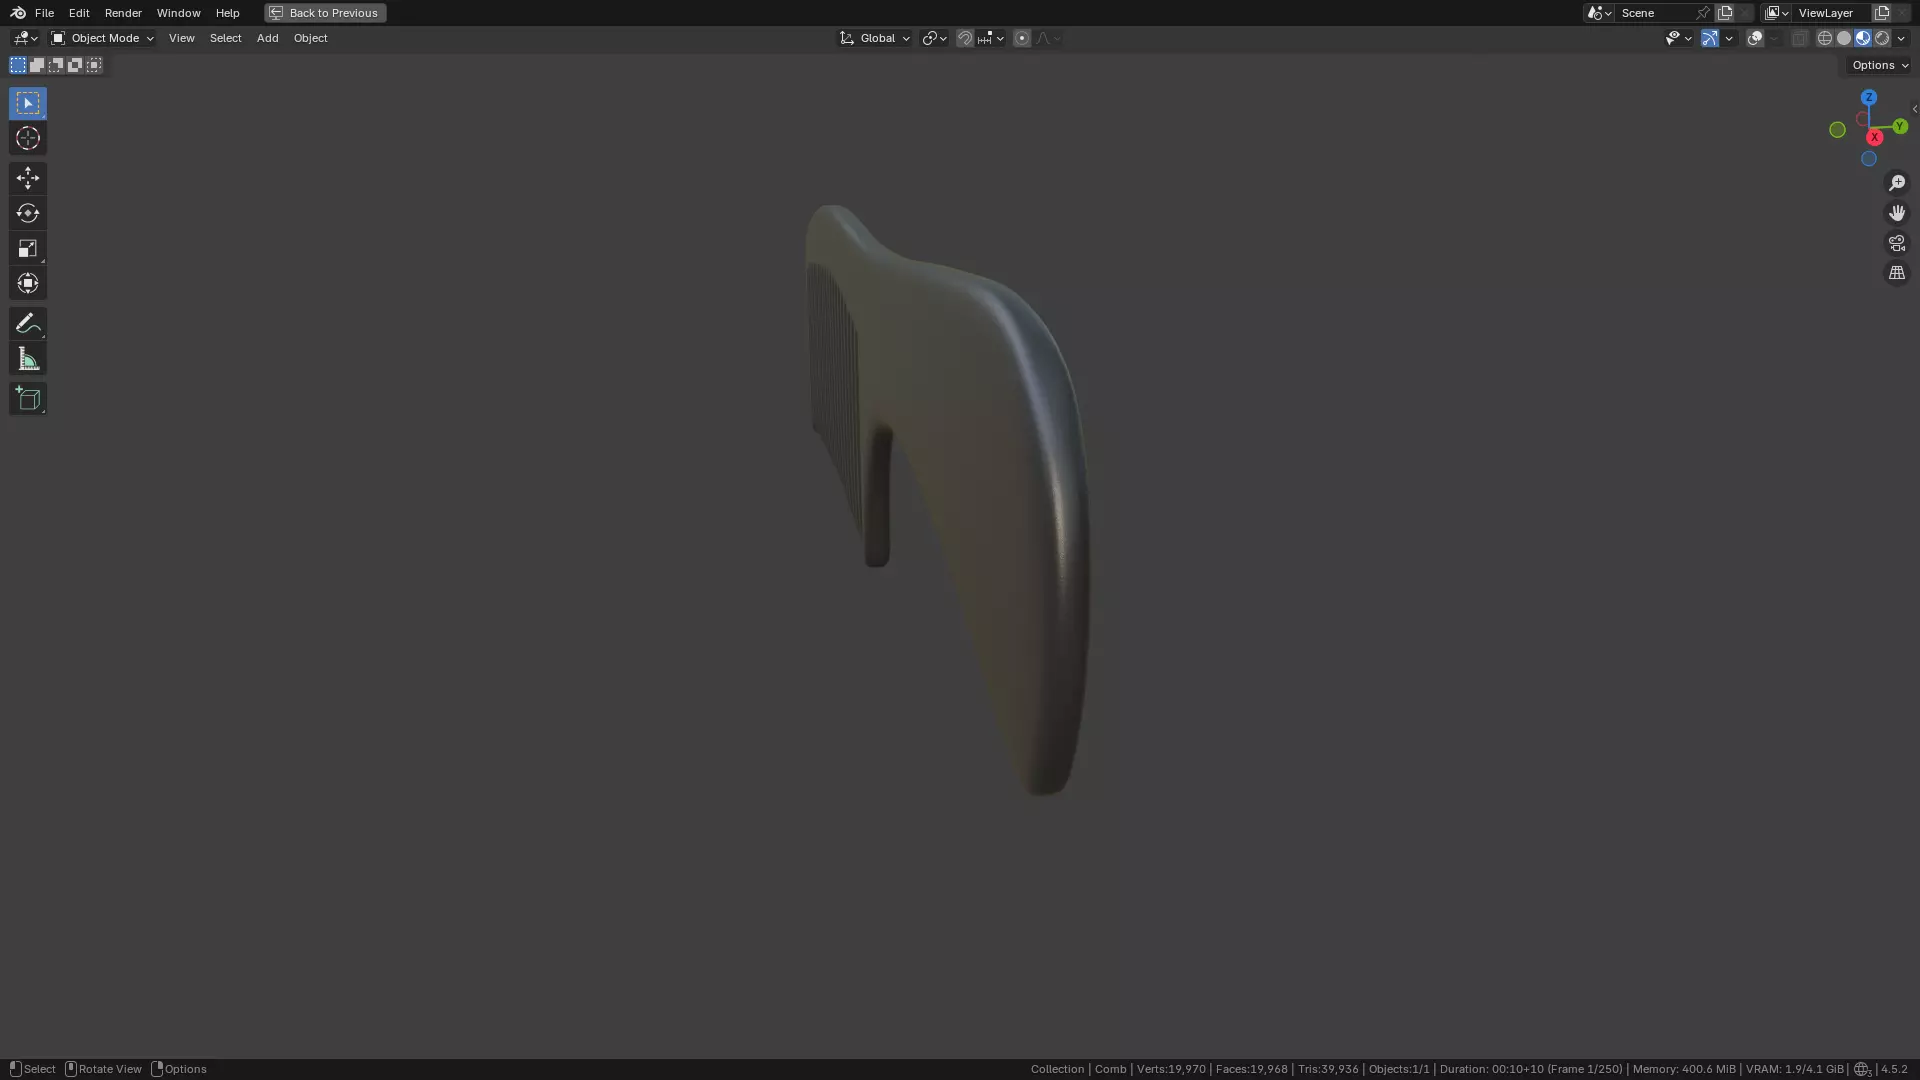Open the pivot point dropdown
Image resolution: width=1920 pixels, height=1080 pixels.
[934, 38]
